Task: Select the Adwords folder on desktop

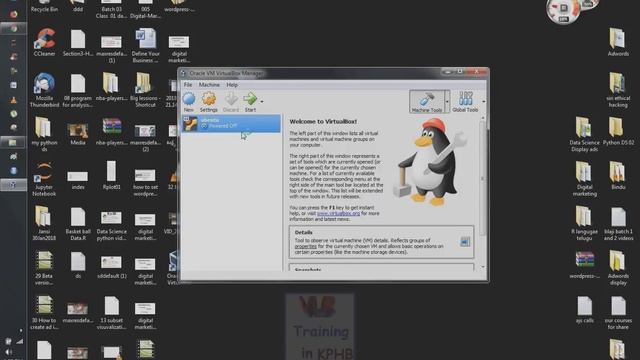Action: coord(618,42)
